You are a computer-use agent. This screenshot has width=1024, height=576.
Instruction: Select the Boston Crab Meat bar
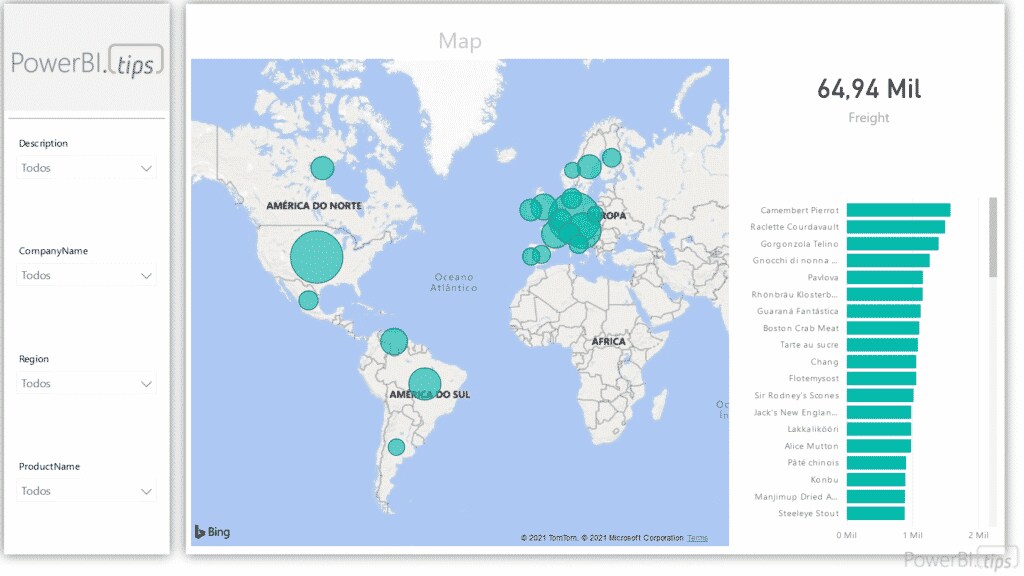(883, 328)
